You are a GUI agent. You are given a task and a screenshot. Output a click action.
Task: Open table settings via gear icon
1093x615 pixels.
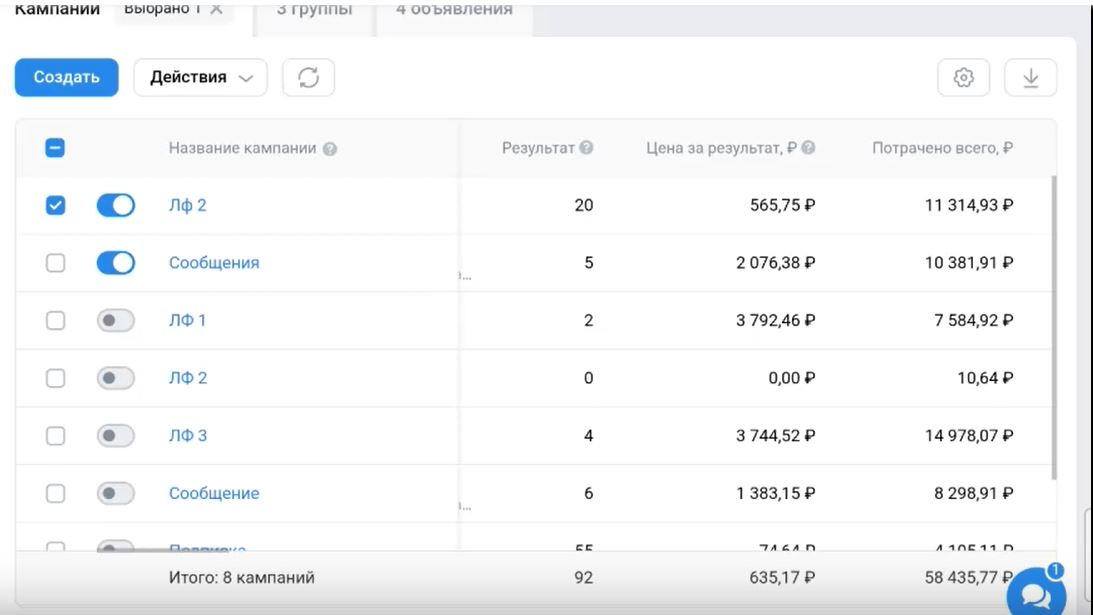point(963,78)
